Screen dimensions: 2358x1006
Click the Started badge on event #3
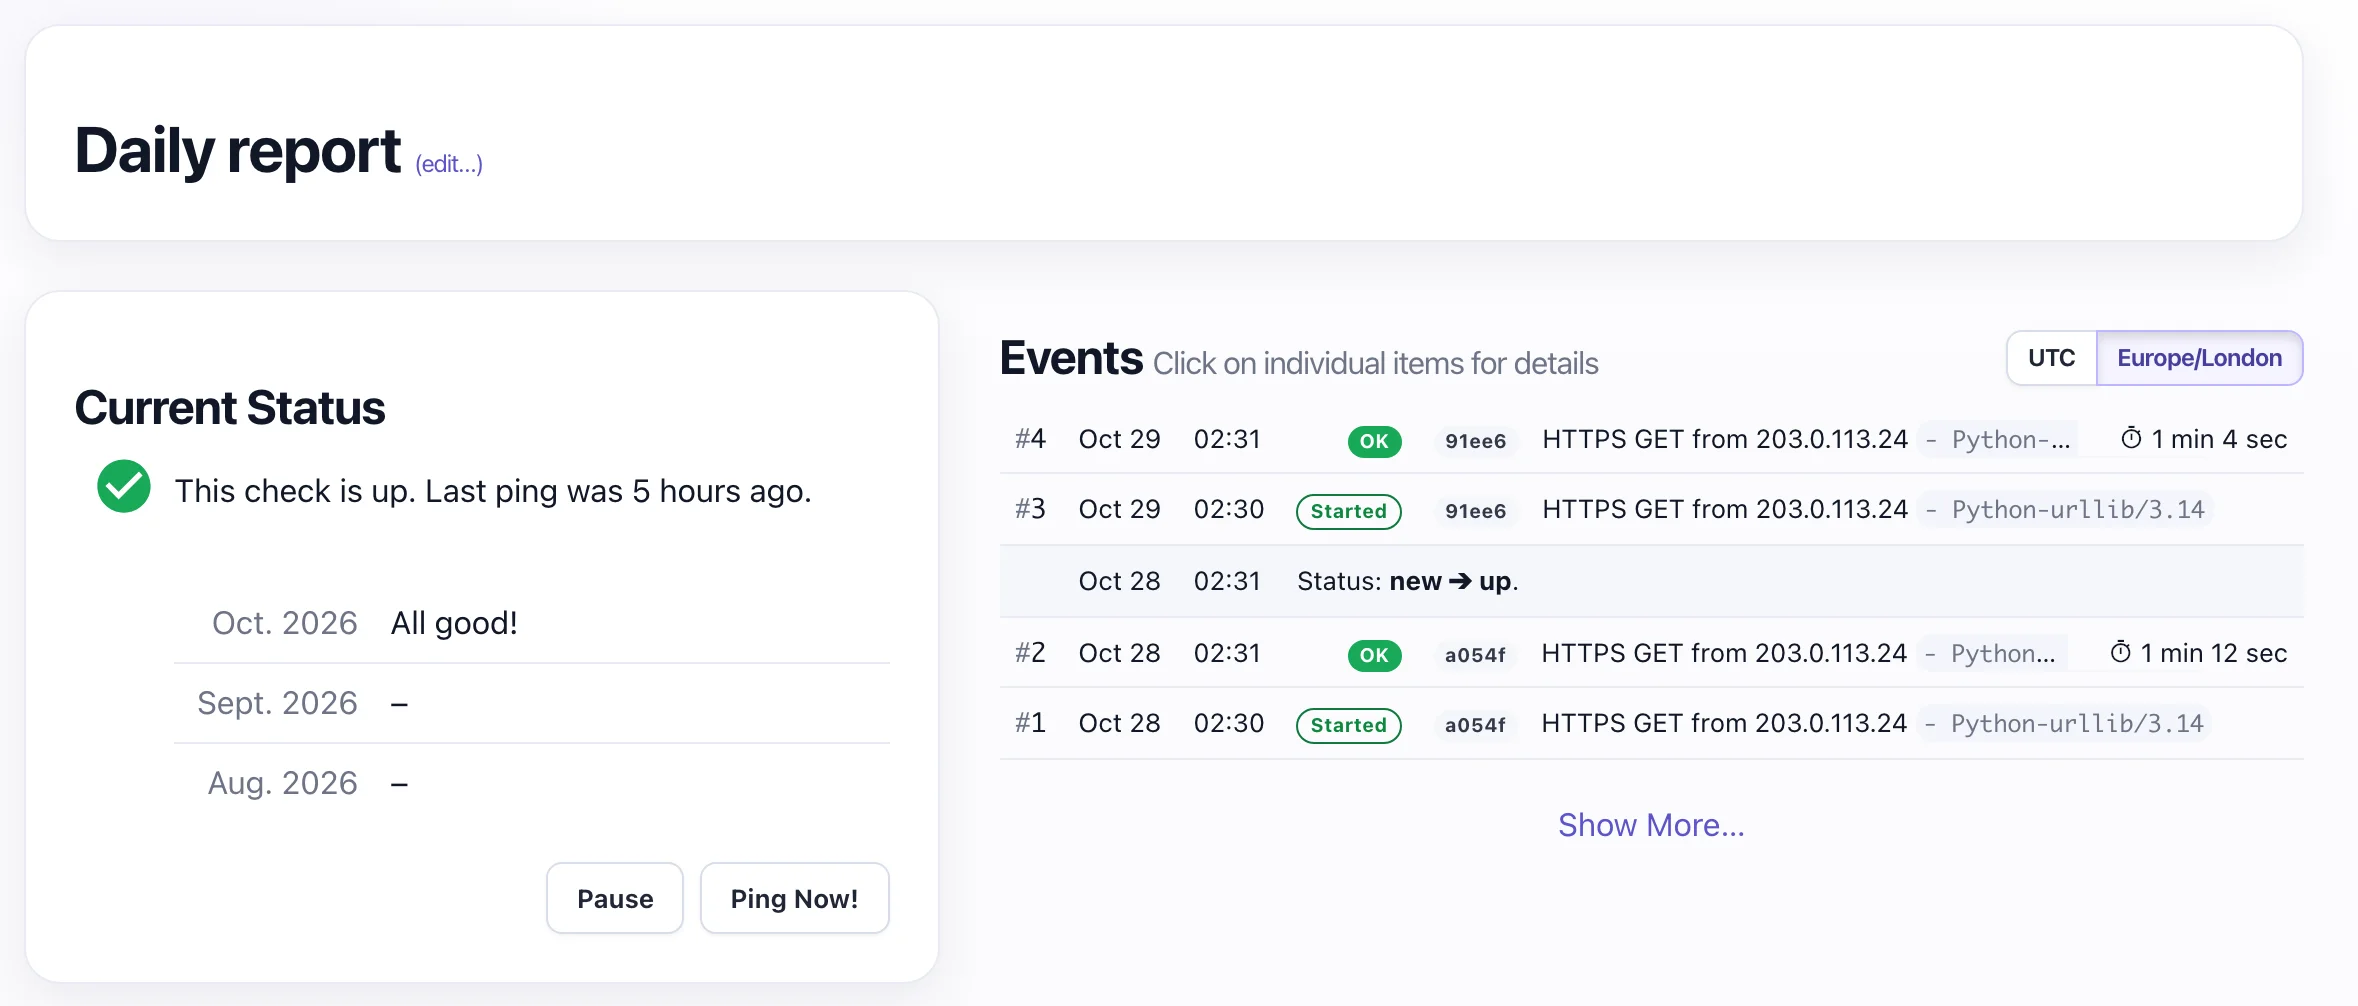coord(1348,511)
